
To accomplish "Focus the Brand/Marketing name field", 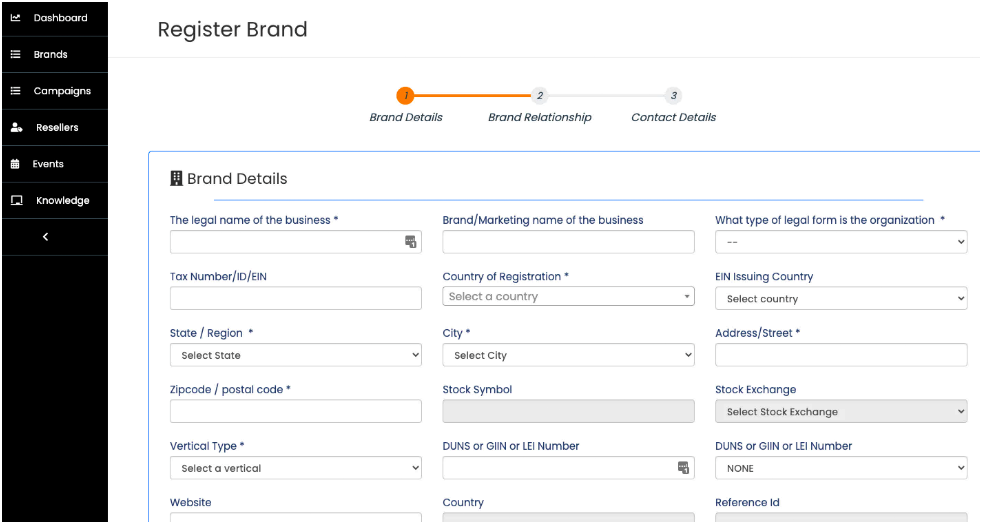I will pyautogui.click(x=568, y=242).
